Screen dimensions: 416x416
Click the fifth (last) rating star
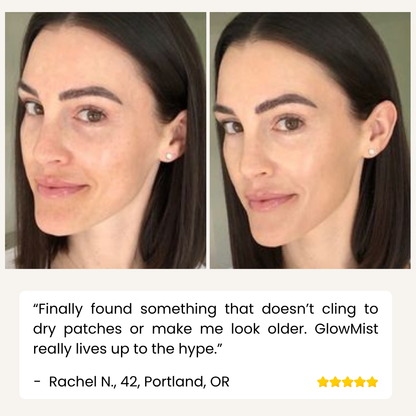coord(372,382)
